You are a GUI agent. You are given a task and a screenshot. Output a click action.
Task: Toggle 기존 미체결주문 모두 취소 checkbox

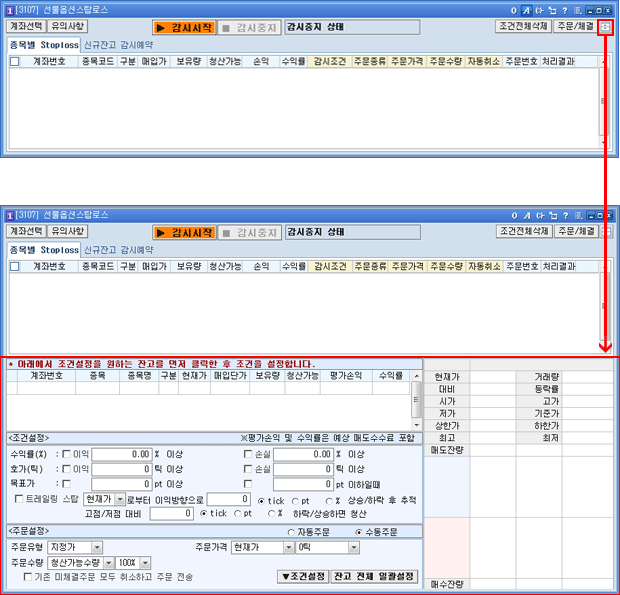27,577
